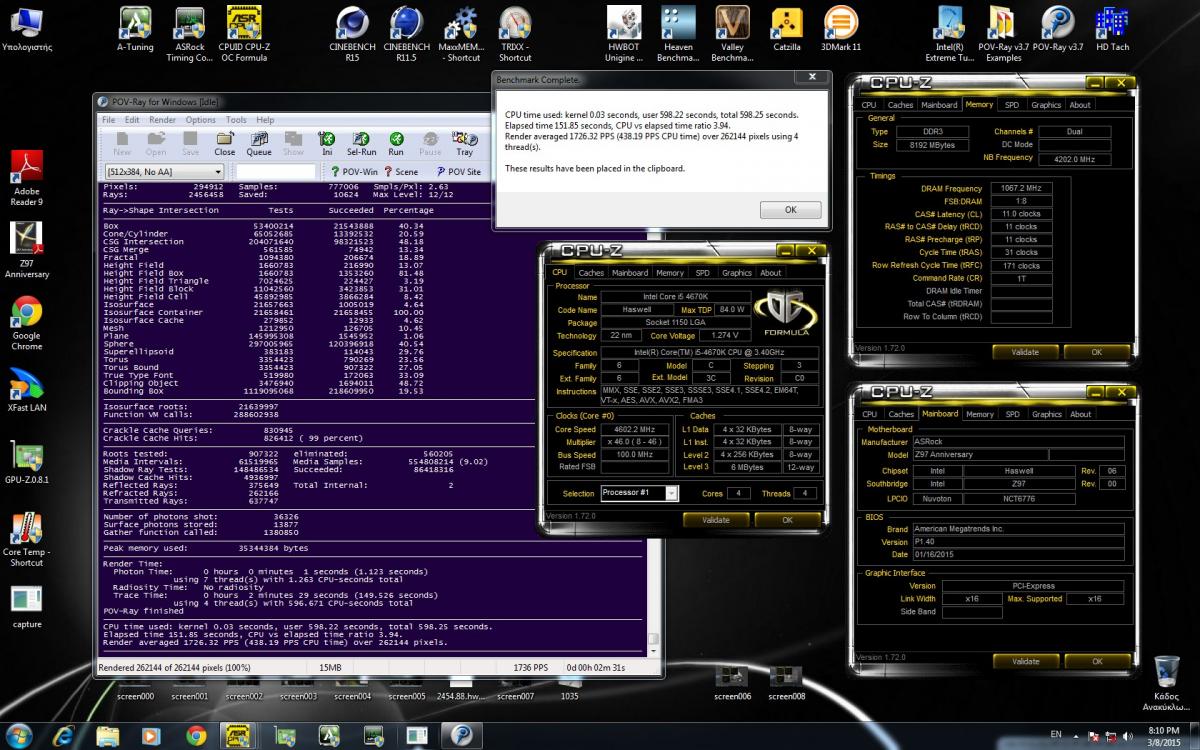Viewport: 1200px width, 750px height.
Task: Click the disabled New file toolbar icon in POV-Ray
Action: (x=122, y=144)
